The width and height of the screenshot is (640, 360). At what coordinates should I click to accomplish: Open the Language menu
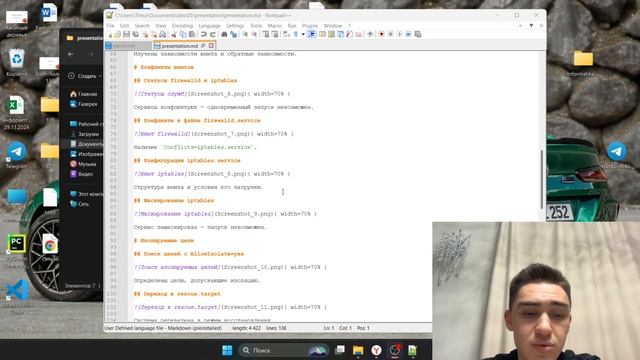coord(209,26)
